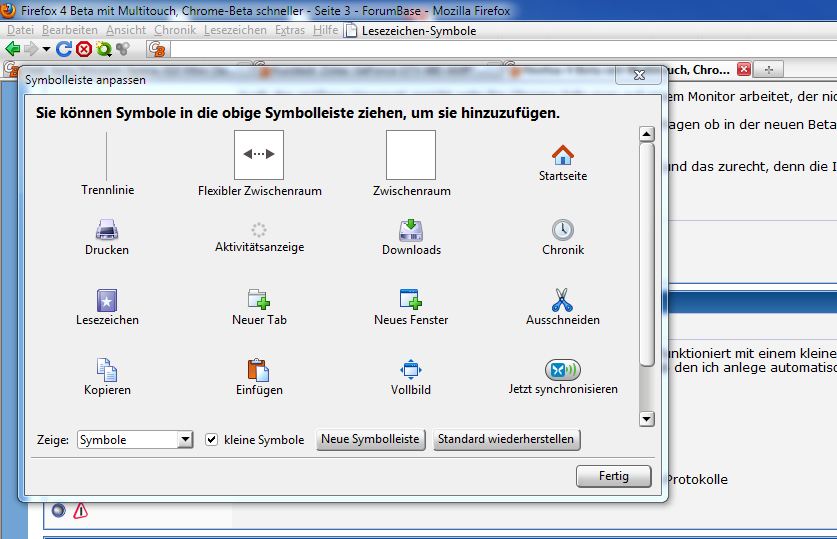The width and height of the screenshot is (837, 539).
Task: Click the grey circle icon below dialog
Action: [59, 511]
